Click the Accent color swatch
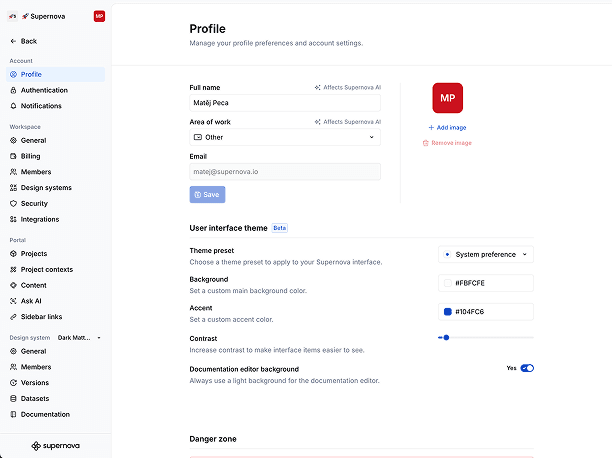 coord(447,312)
